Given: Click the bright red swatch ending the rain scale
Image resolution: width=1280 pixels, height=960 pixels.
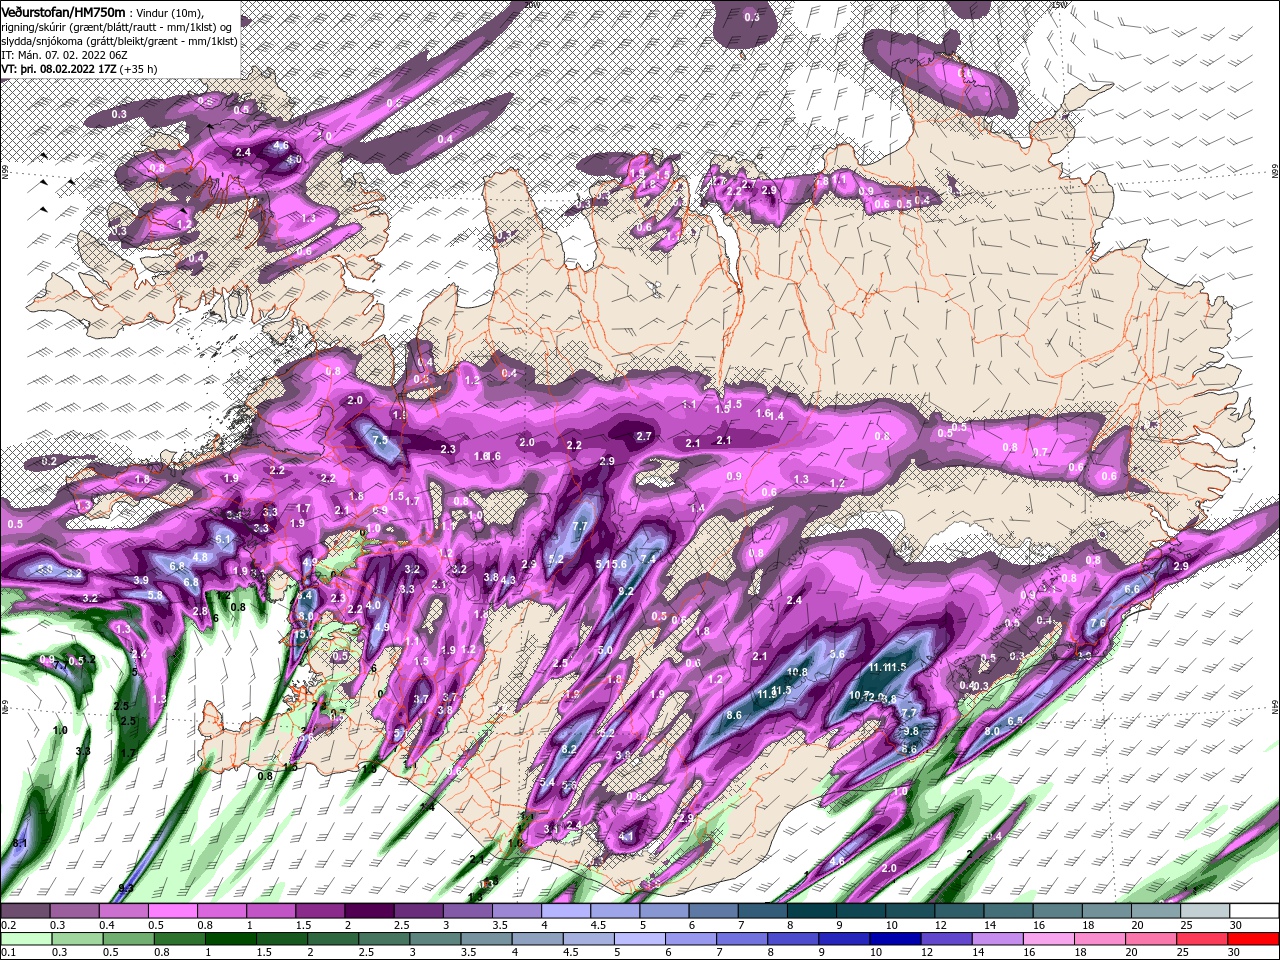Looking at the screenshot, I should (1254, 939).
